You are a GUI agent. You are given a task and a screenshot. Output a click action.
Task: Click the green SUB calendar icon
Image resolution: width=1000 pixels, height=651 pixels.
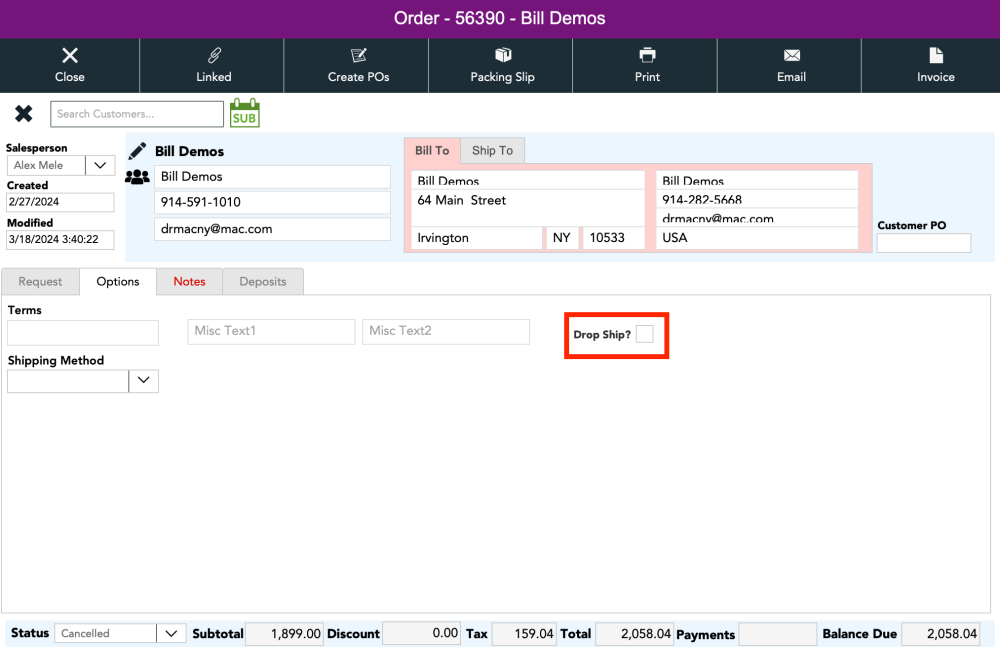point(244,113)
